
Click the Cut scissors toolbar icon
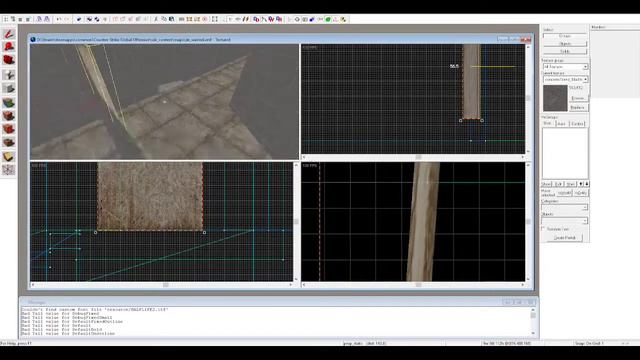pos(156,19)
